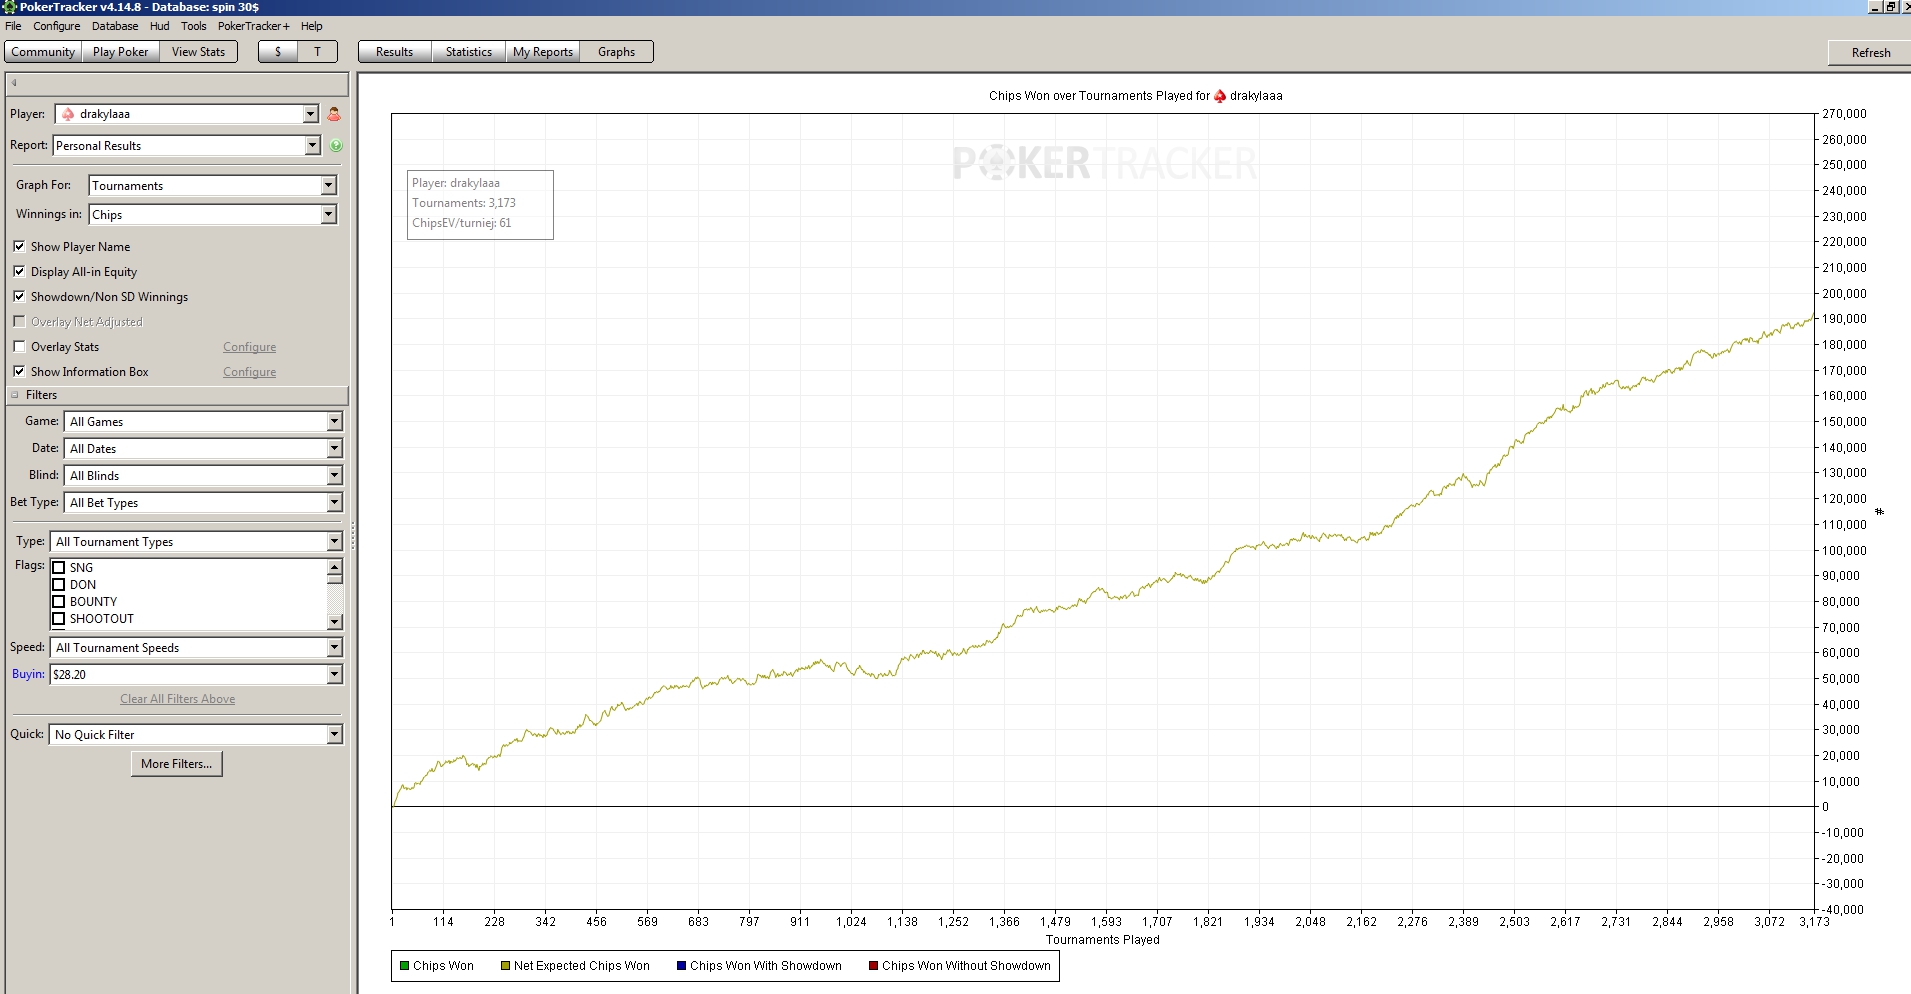Toggle the Show Information Box checkbox
1911x994 pixels.
pyautogui.click(x=19, y=371)
